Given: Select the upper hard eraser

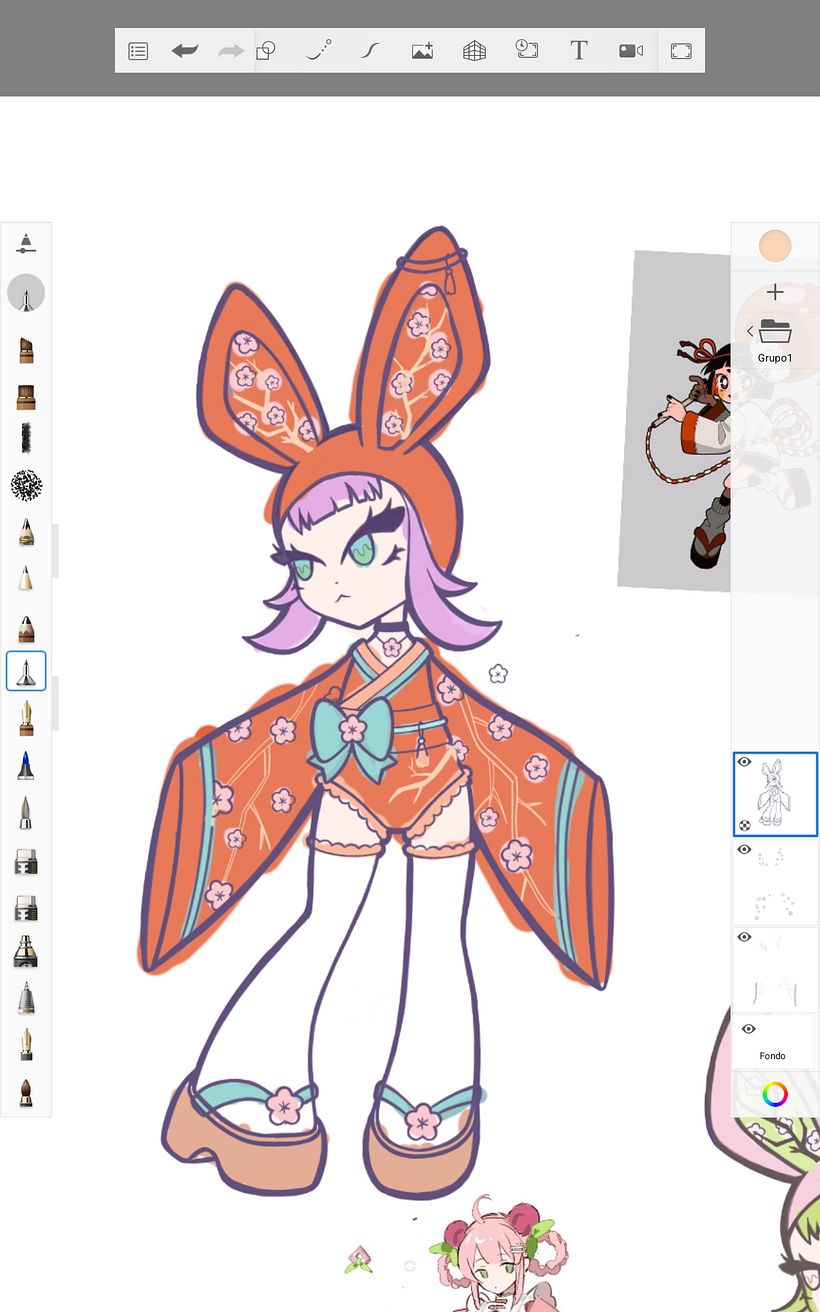Looking at the screenshot, I should (x=26, y=862).
